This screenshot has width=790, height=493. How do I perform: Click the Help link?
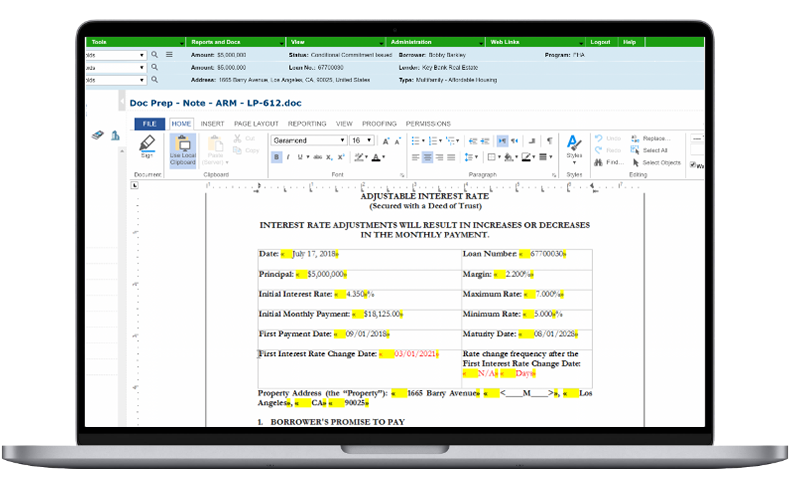[629, 42]
